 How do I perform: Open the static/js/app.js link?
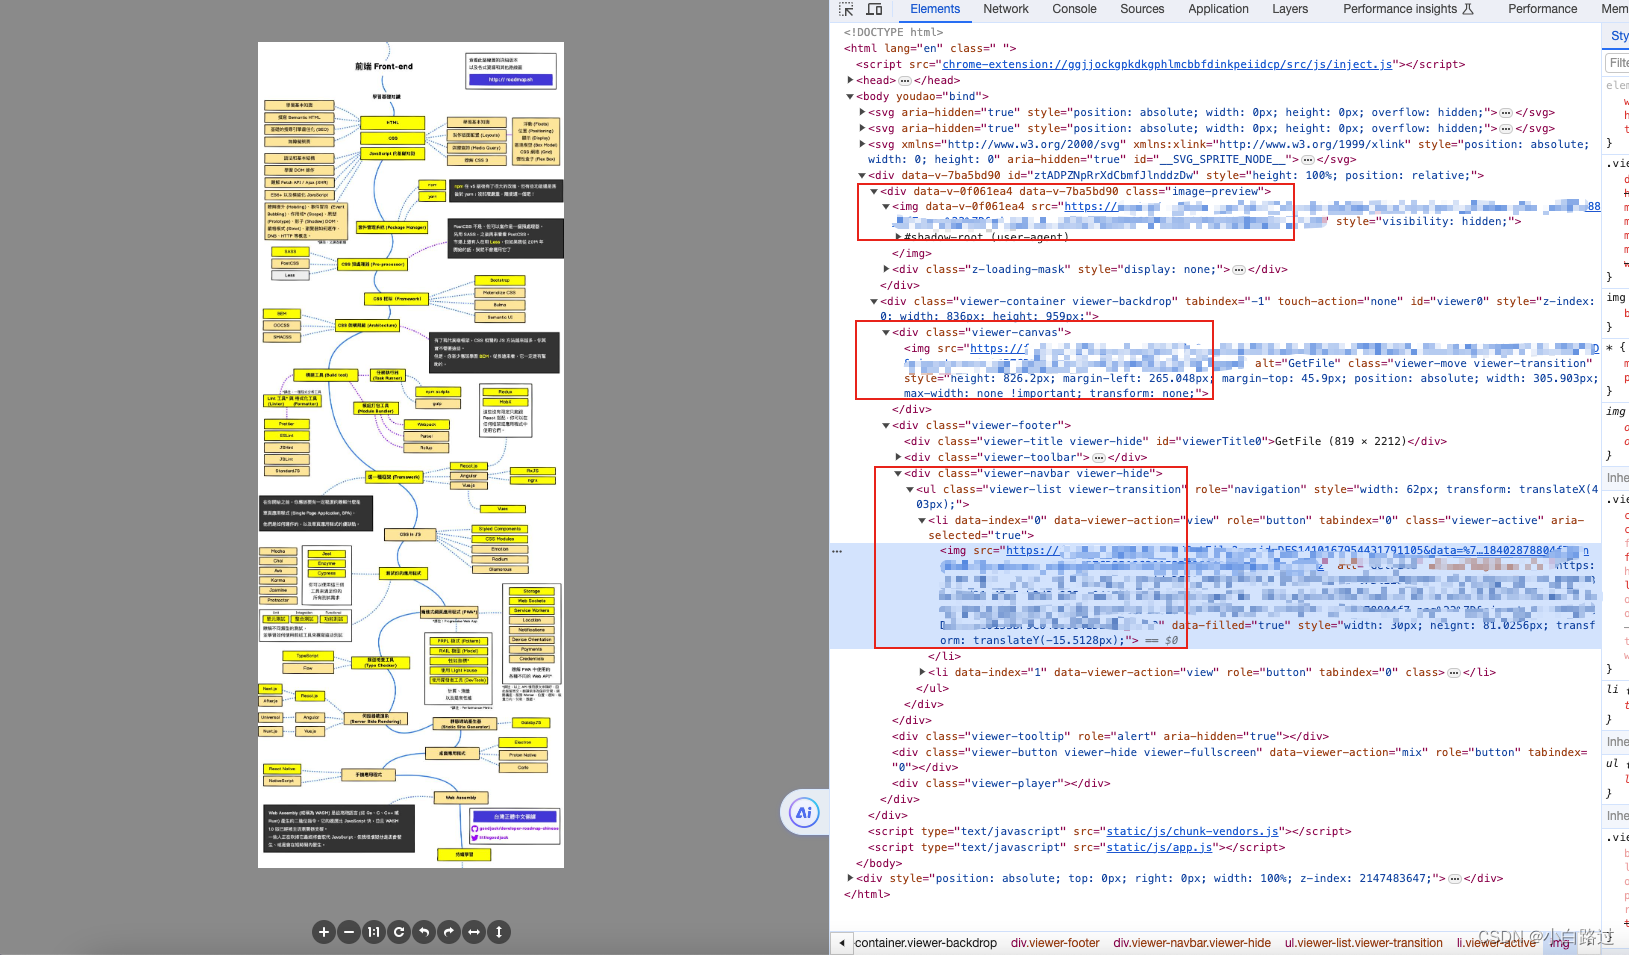[x=1159, y=847]
